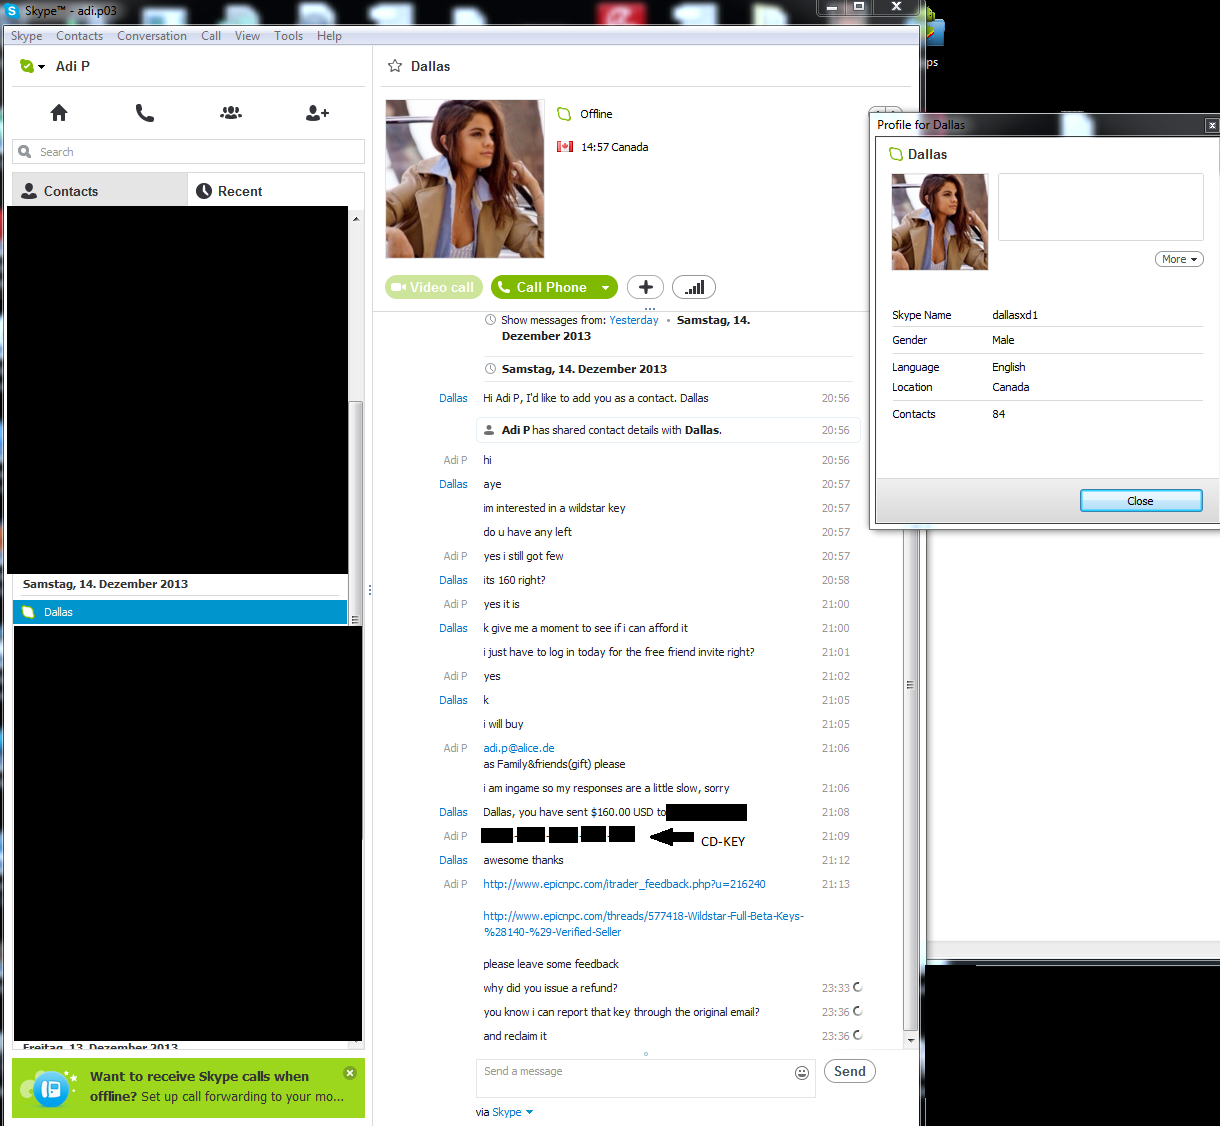This screenshot has width=1220, height=1126.
Task: Open the emoticon picker in message box
Action: coord(802,1073)
